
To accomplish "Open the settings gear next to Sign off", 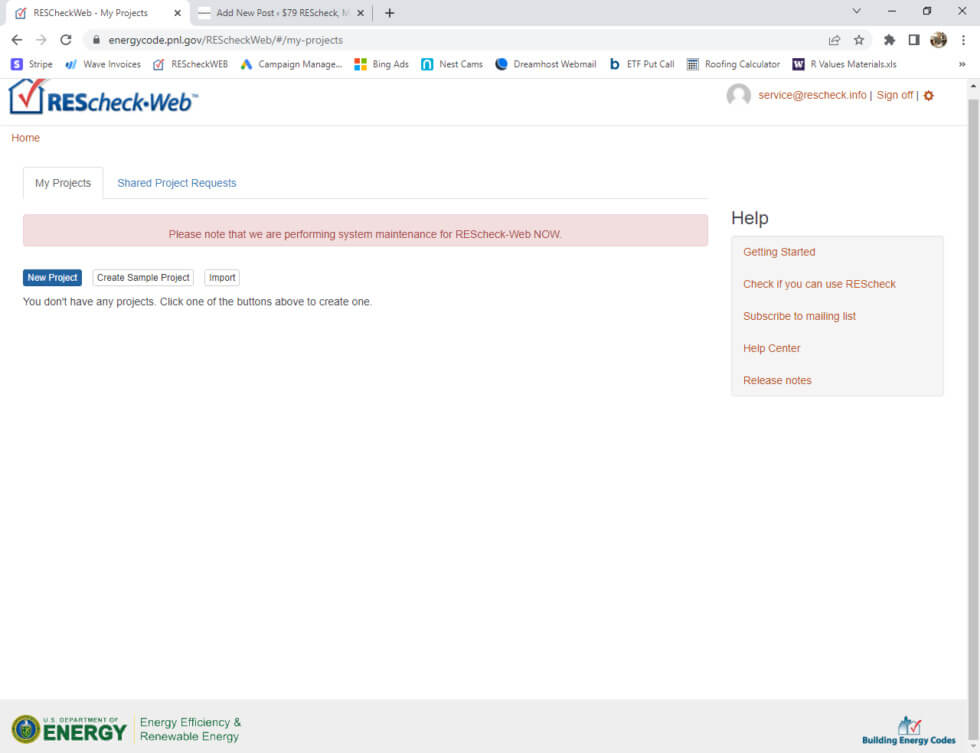I will (x=928, y=96).
